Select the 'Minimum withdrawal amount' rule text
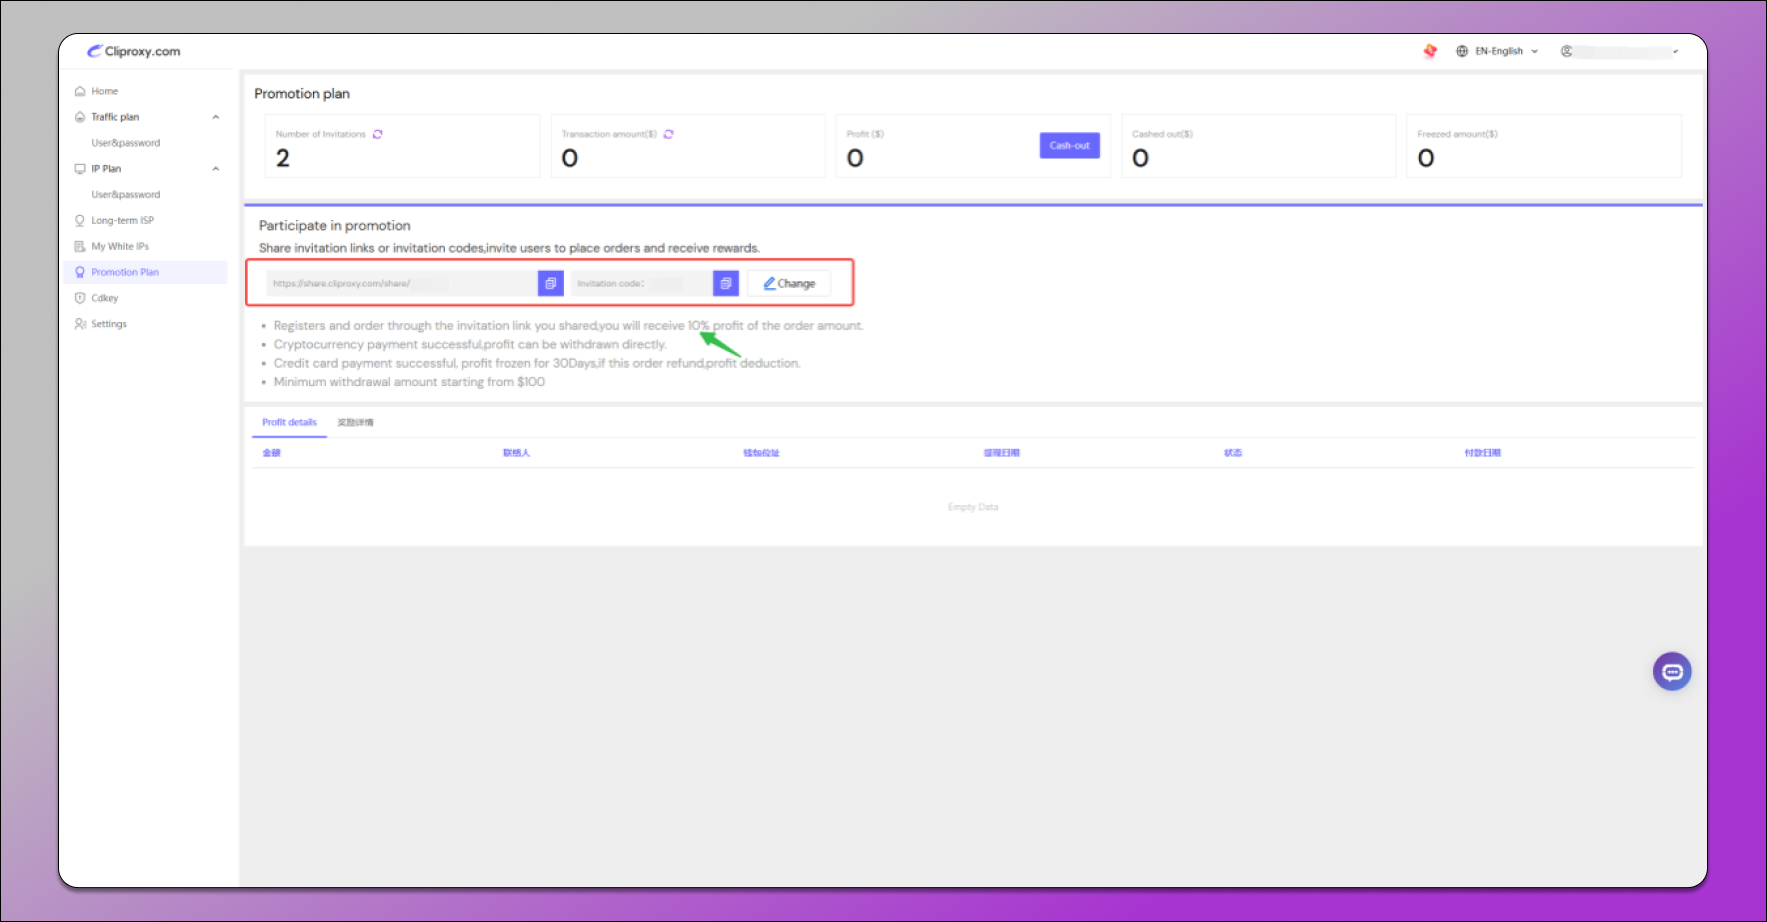The width and height of the screenshot is (1767, 922). coord(410,382)
